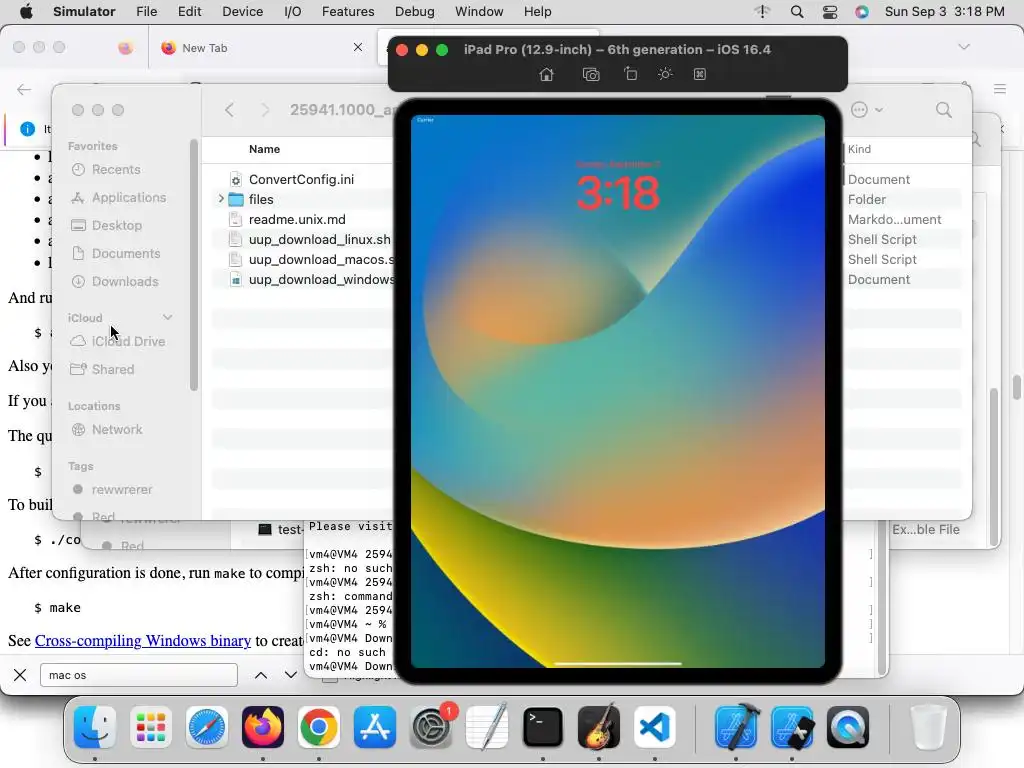The width and height of the screenshot is (1024, 768).
Task: Open Control Center in menu bar
Action: coord(830,12)
